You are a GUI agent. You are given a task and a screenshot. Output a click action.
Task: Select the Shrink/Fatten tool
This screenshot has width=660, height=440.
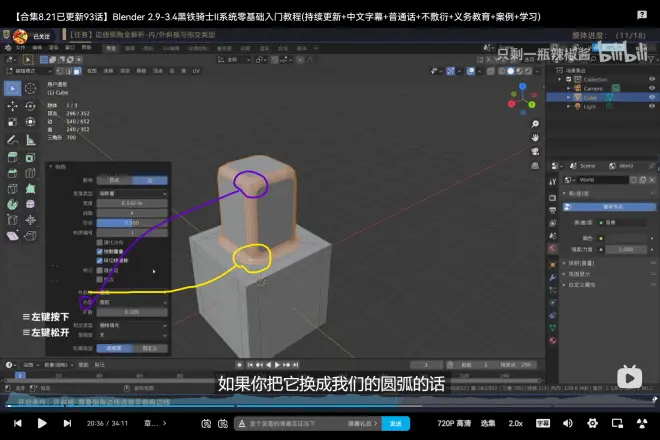(x=30, y=220)
